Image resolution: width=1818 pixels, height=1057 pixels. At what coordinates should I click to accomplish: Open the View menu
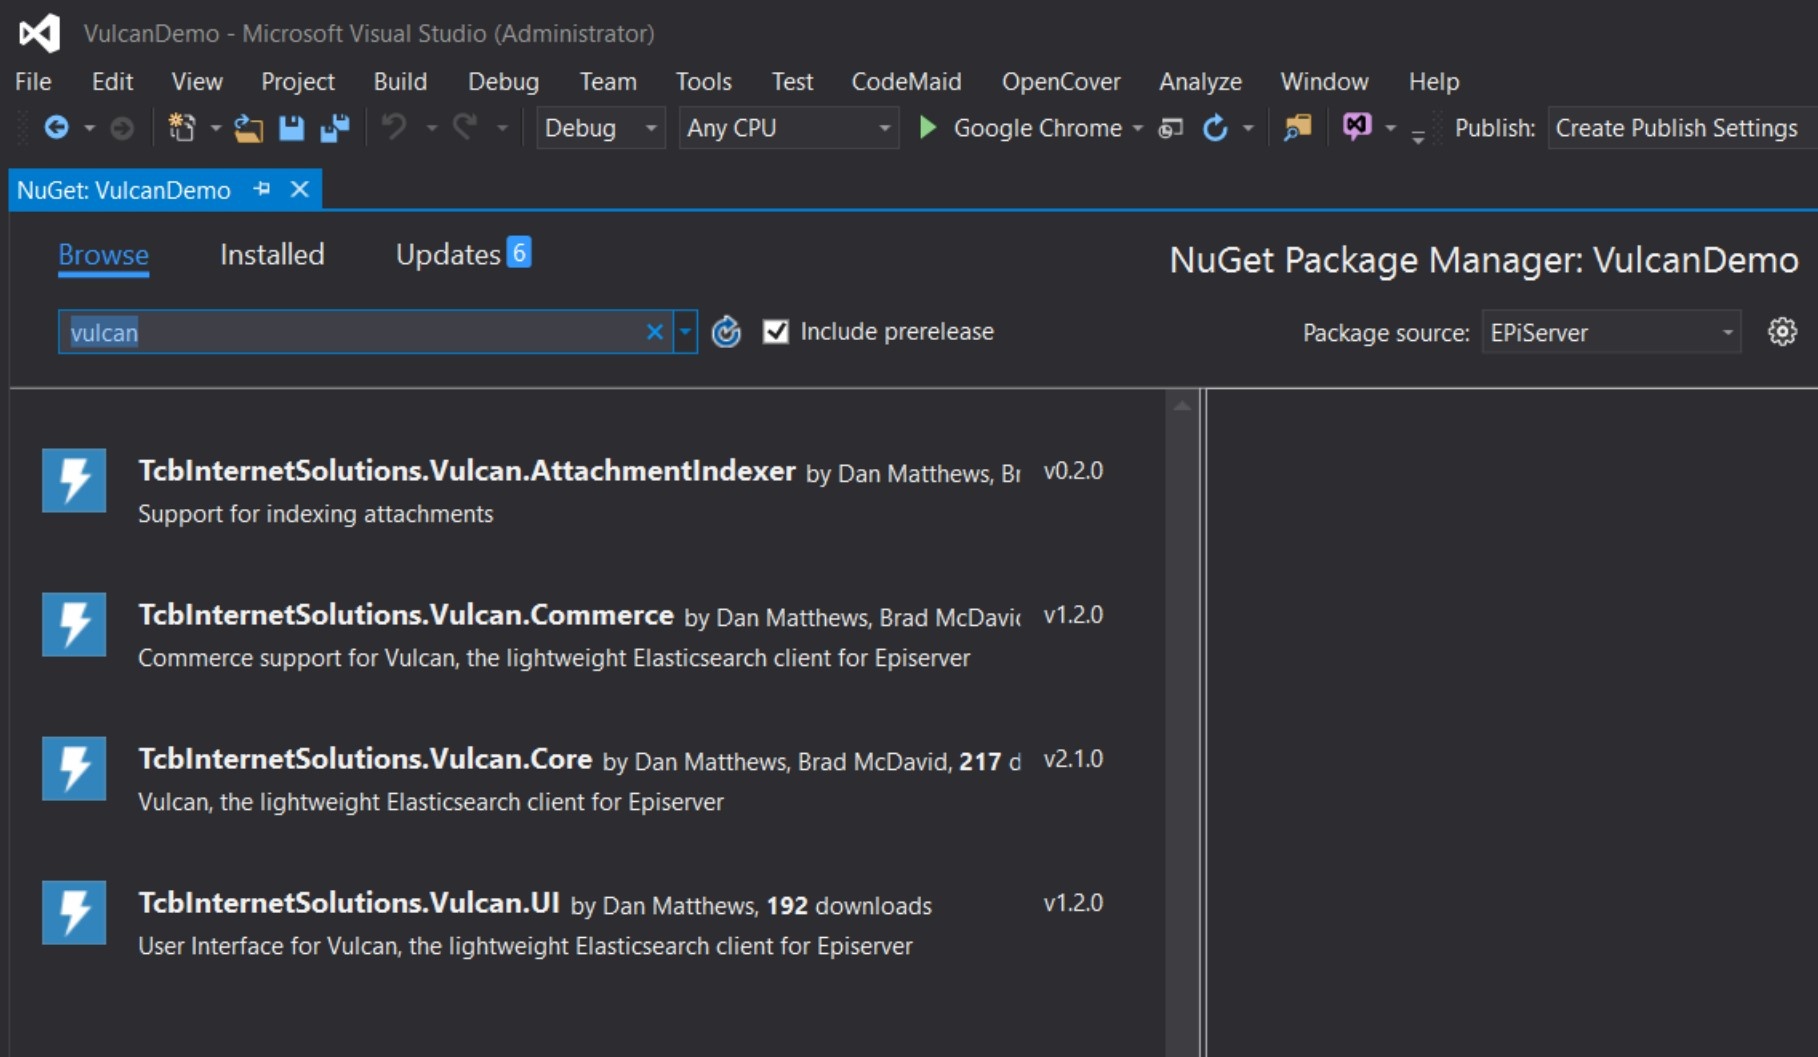[x=196, y=81]
